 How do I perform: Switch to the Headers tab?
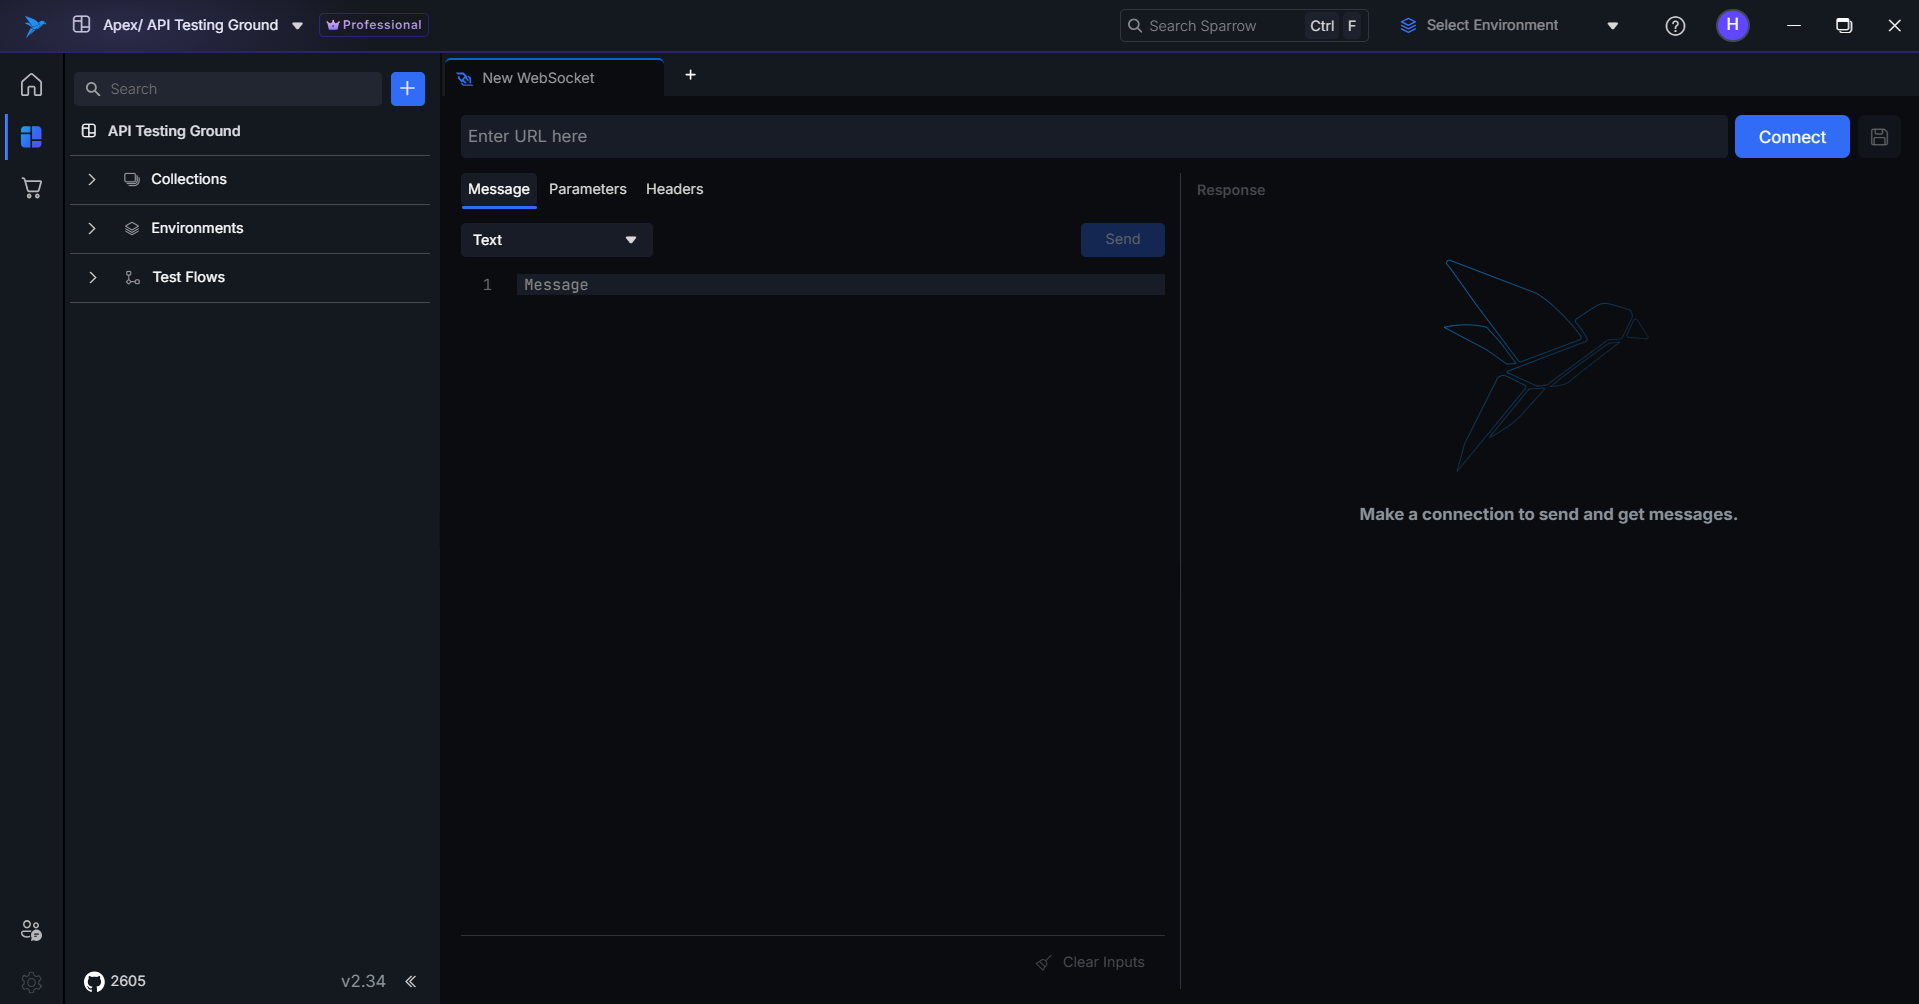coord(674,189)
